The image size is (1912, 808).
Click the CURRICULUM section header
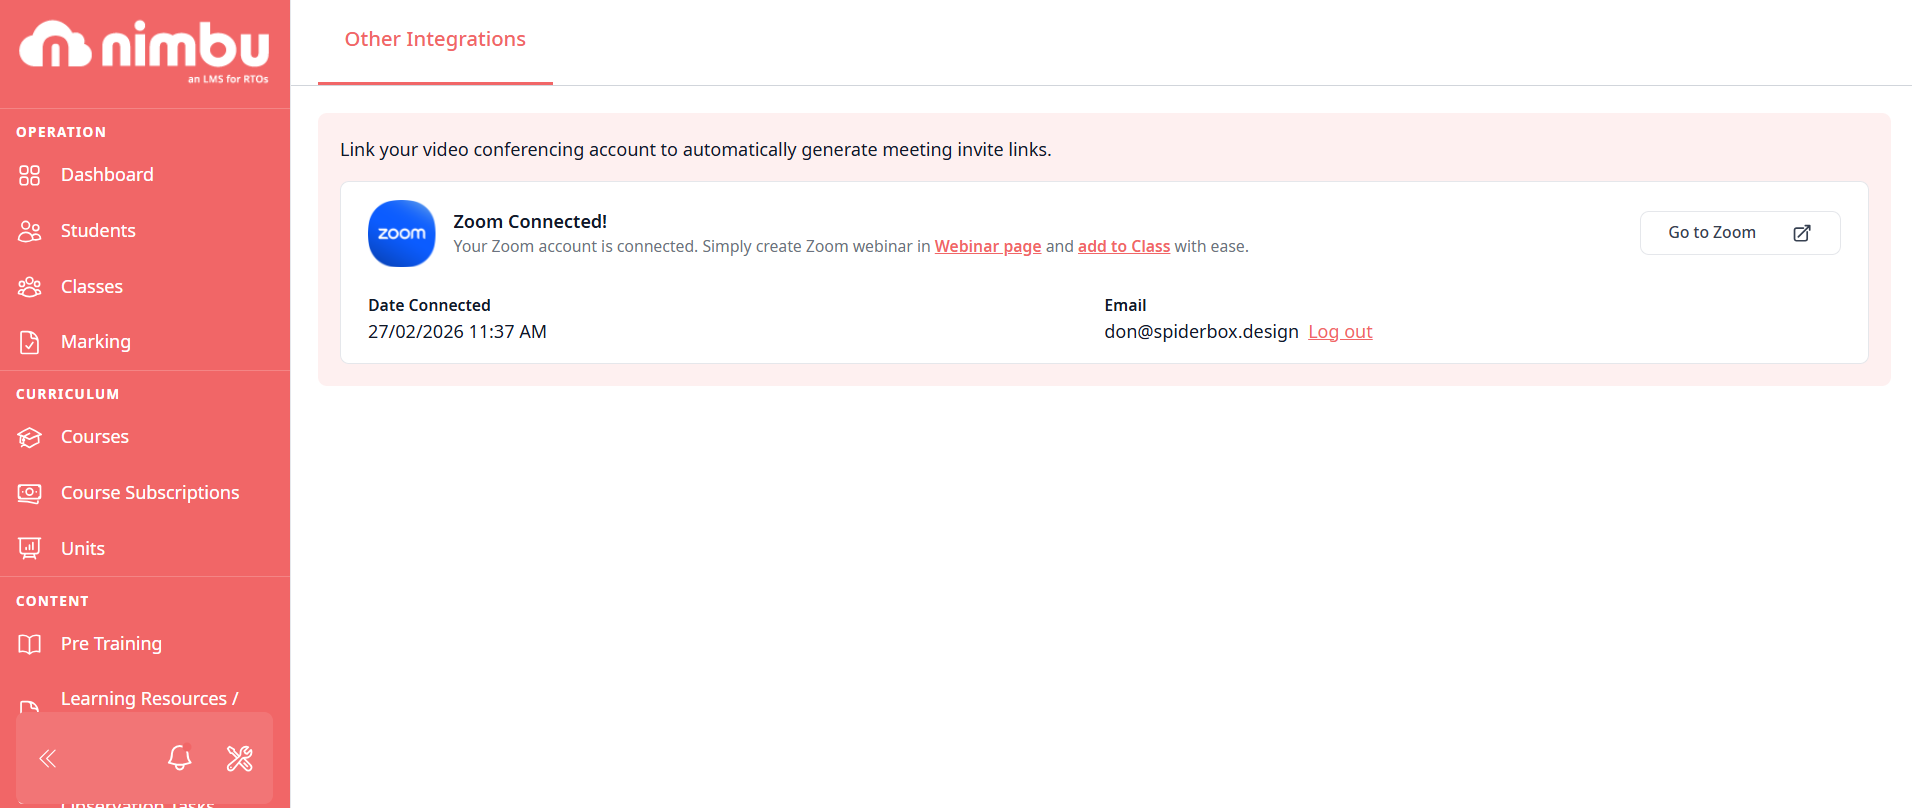click(67, 394)
